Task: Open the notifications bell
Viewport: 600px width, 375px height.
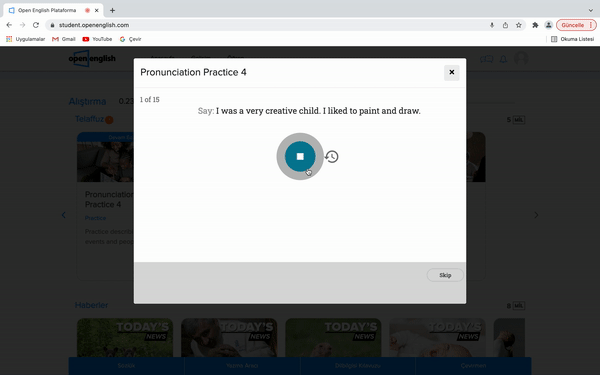Action: pyautogui.click(x=504, y=59)
